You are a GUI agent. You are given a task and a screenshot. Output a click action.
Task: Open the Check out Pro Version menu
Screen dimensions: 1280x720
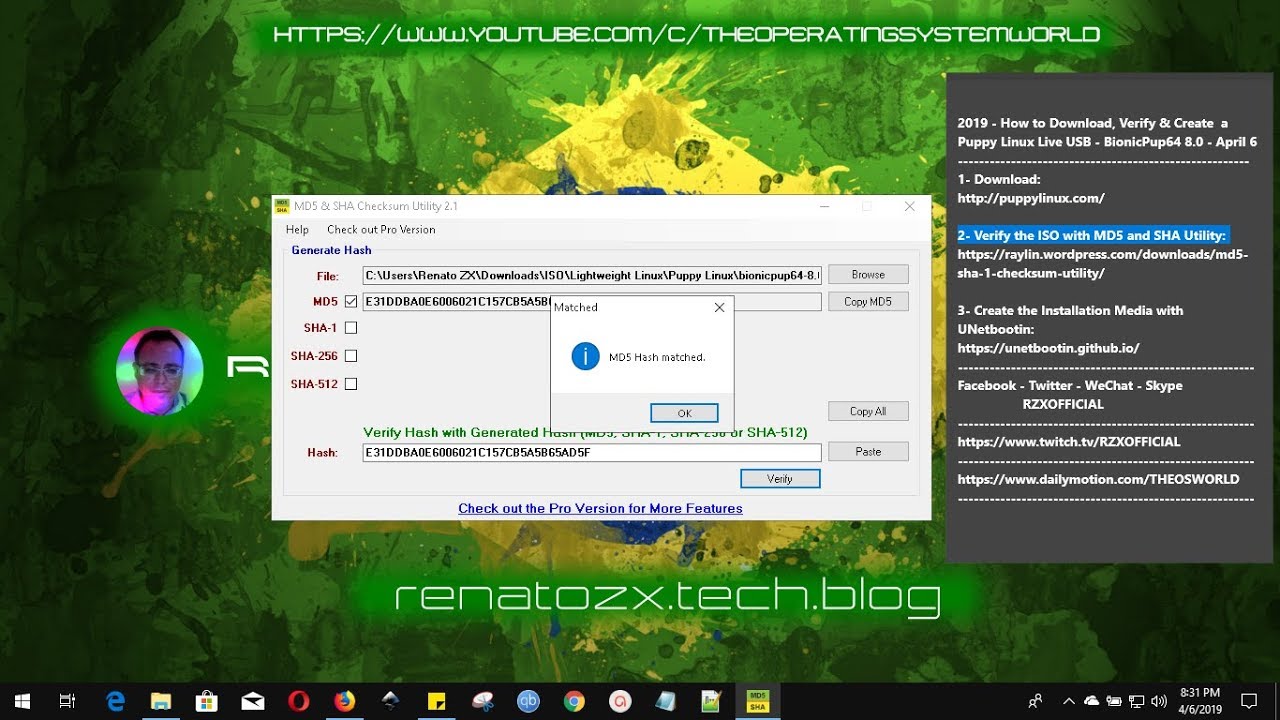(x=381, y=229)
